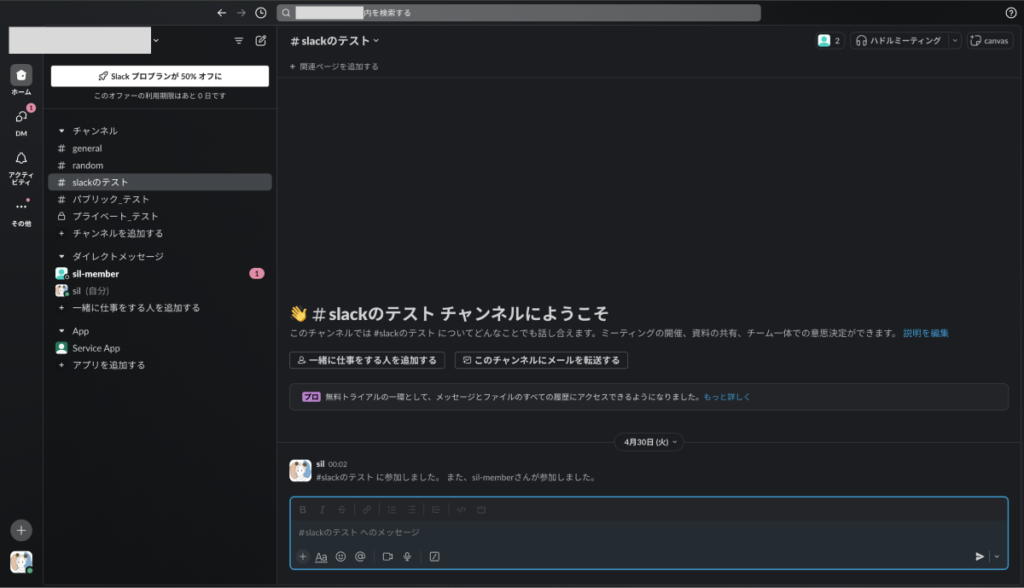Toggle the Aa formatting toolbar visibility
Image resolution: width=1024 pixels, height=588 pixels.
coord(321,557)
